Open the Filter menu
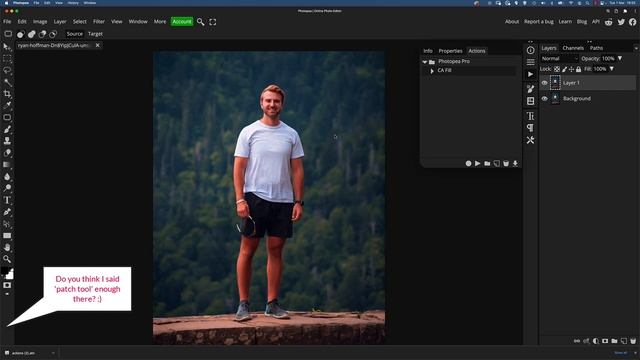 pos(99,22)
